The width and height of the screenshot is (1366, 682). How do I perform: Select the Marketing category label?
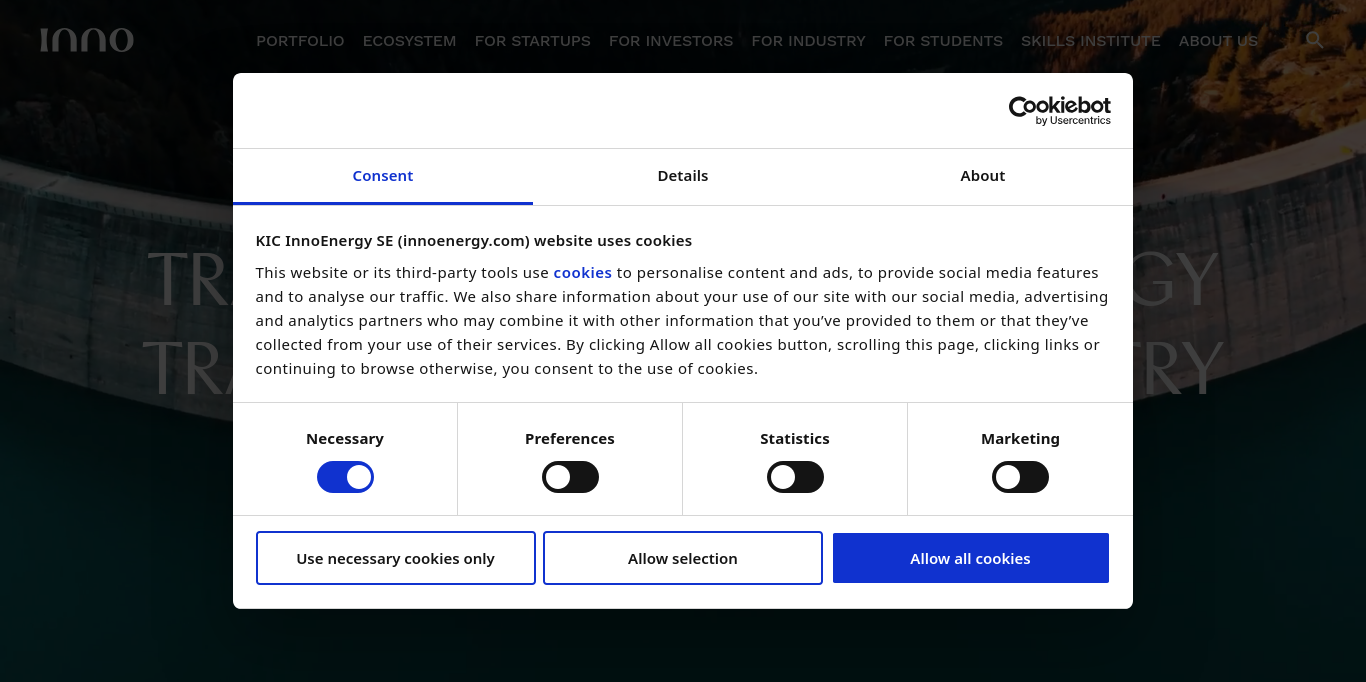(x=1020, y=439)
